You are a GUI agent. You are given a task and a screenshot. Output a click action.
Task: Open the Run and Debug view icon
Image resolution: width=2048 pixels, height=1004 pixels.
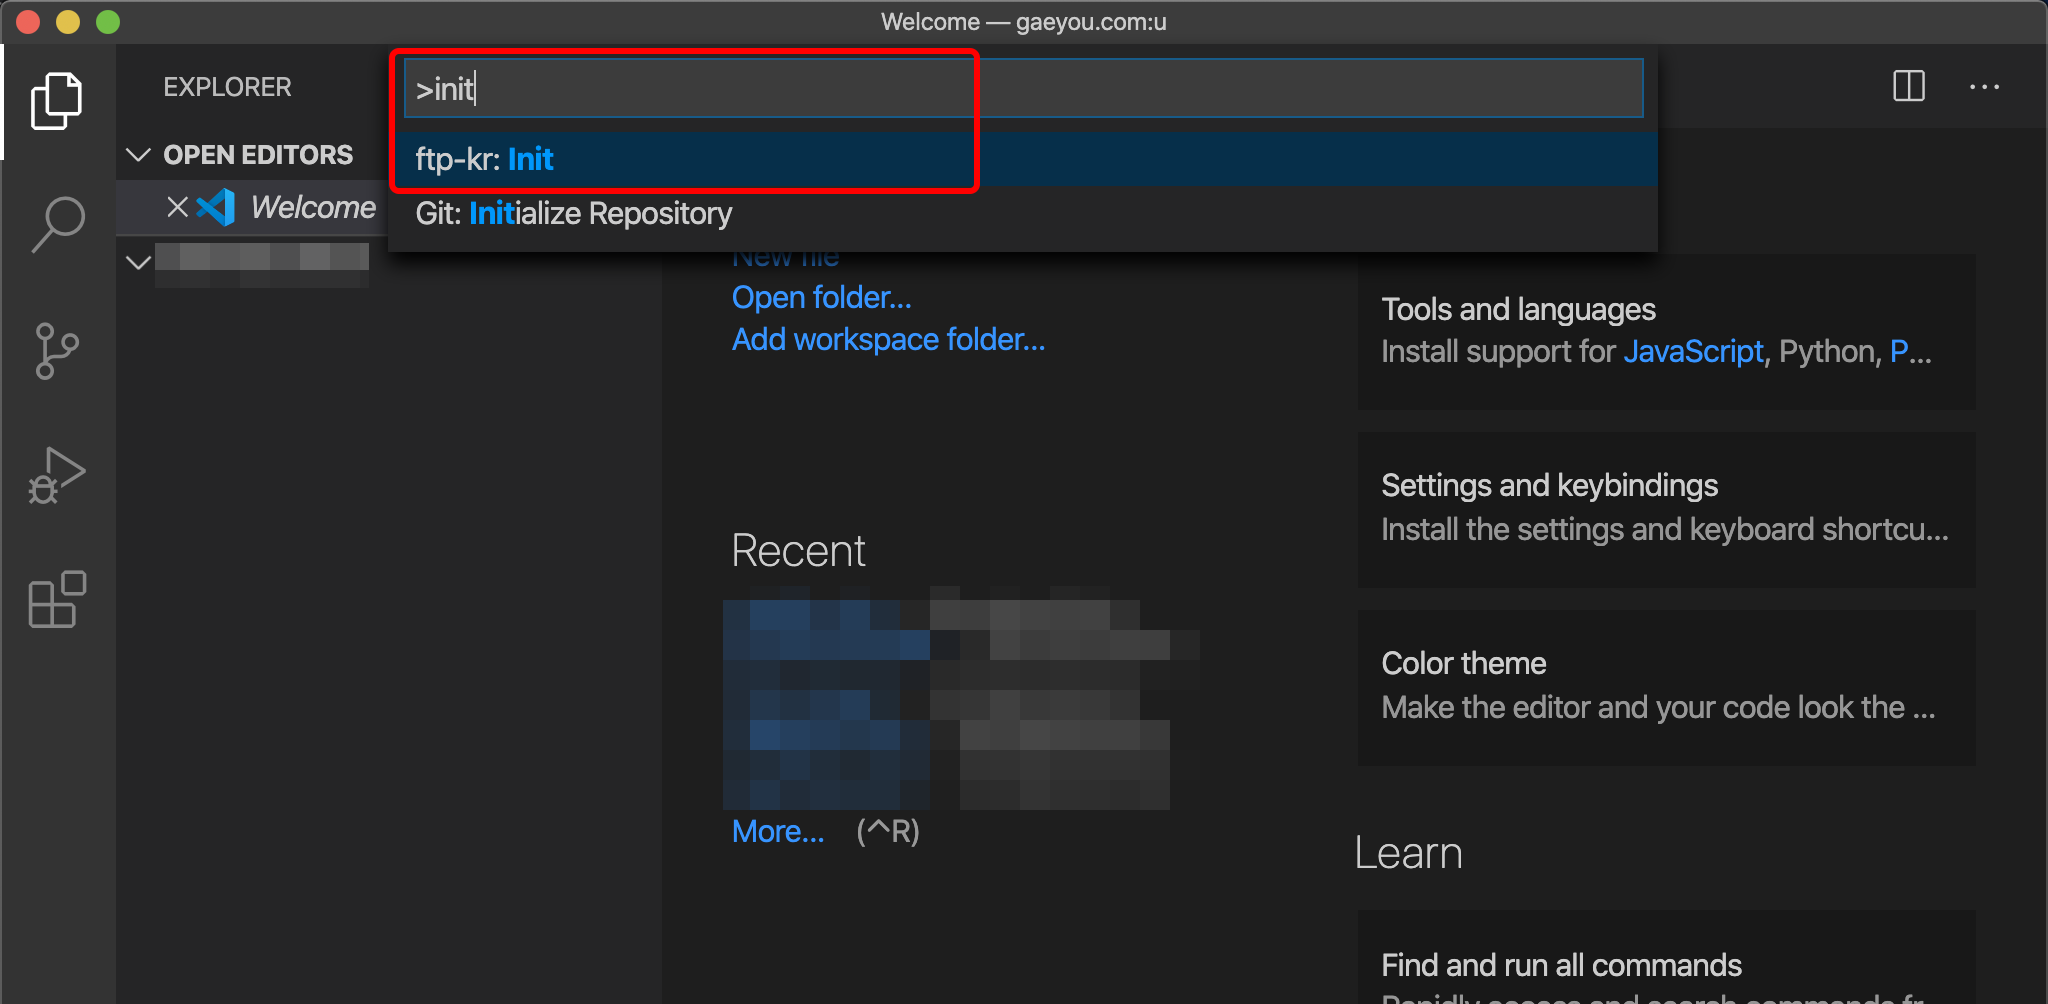coord(57,475)
